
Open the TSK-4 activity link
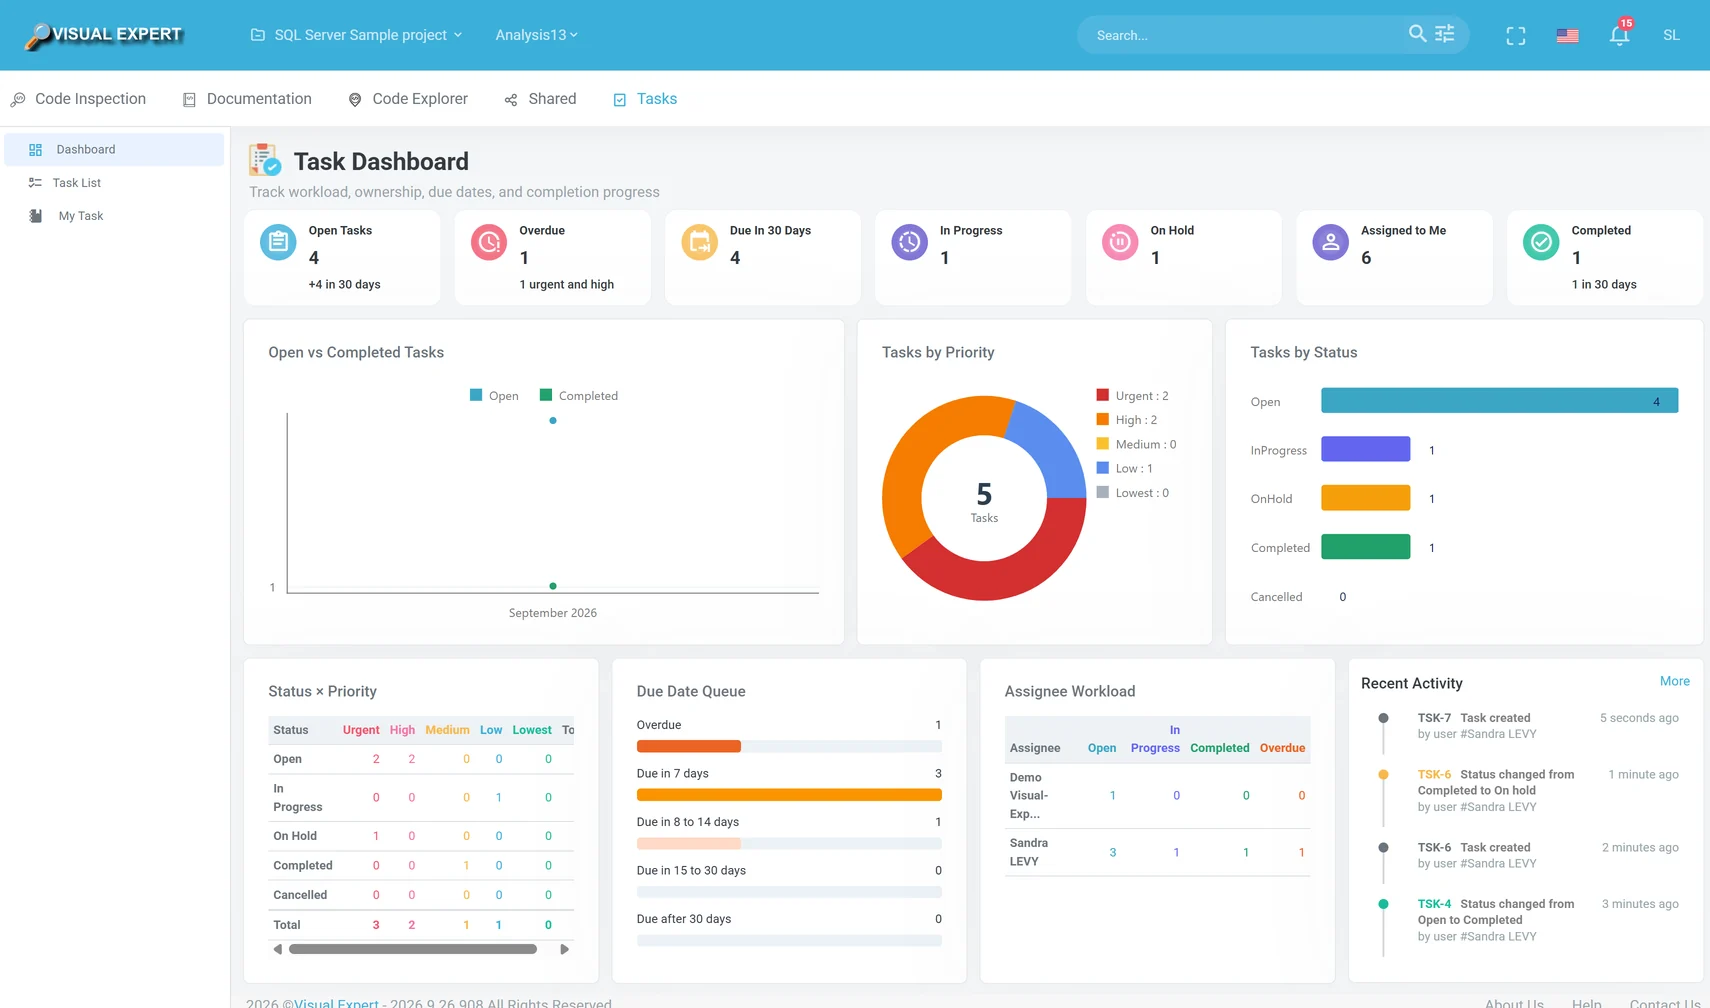click(x=1434, y=904)
